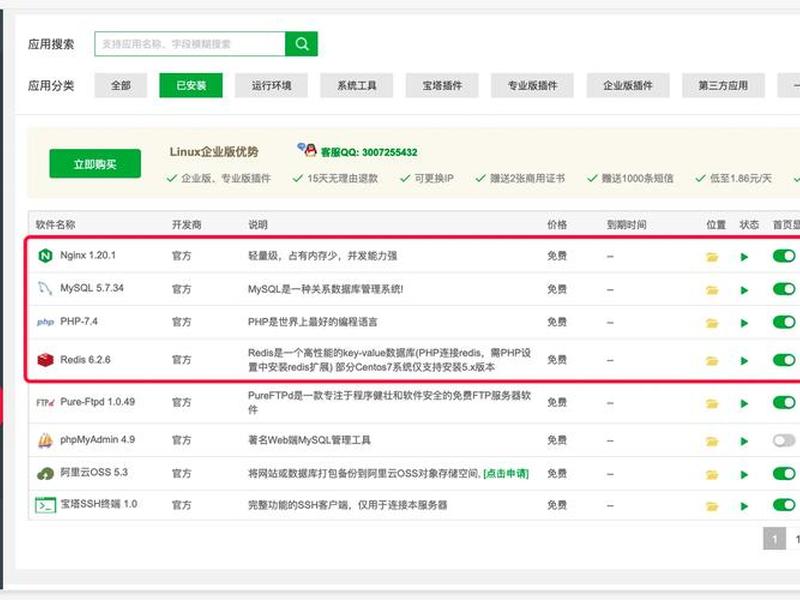Click the 宝塔SSH终端 terminal icon
The image size is (800, 600).
pyautogui.click(x=45, y=505)
